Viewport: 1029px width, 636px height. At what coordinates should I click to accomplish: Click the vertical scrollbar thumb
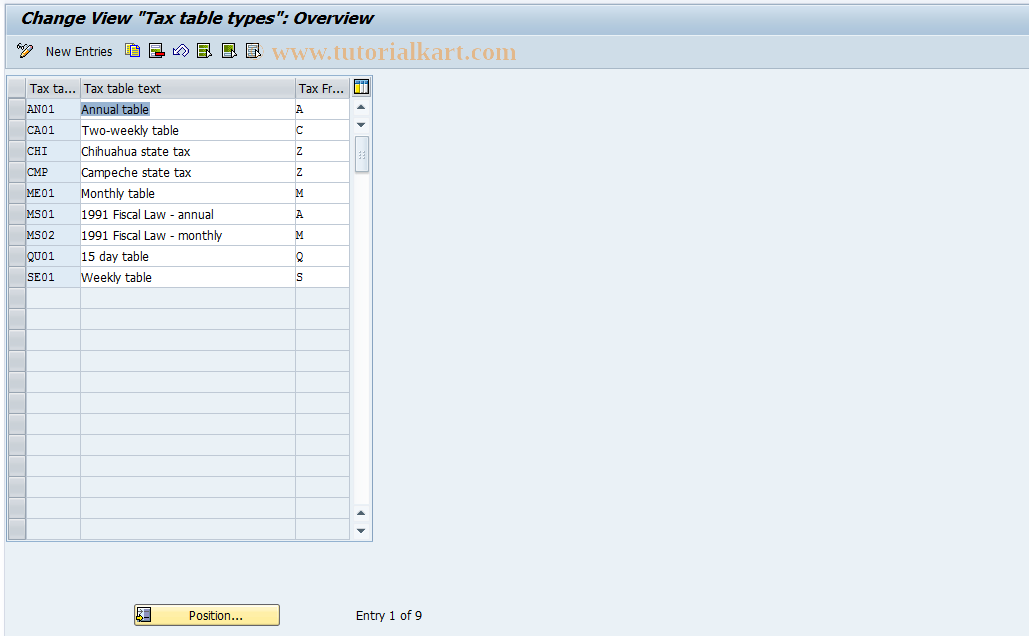point(362,154)
